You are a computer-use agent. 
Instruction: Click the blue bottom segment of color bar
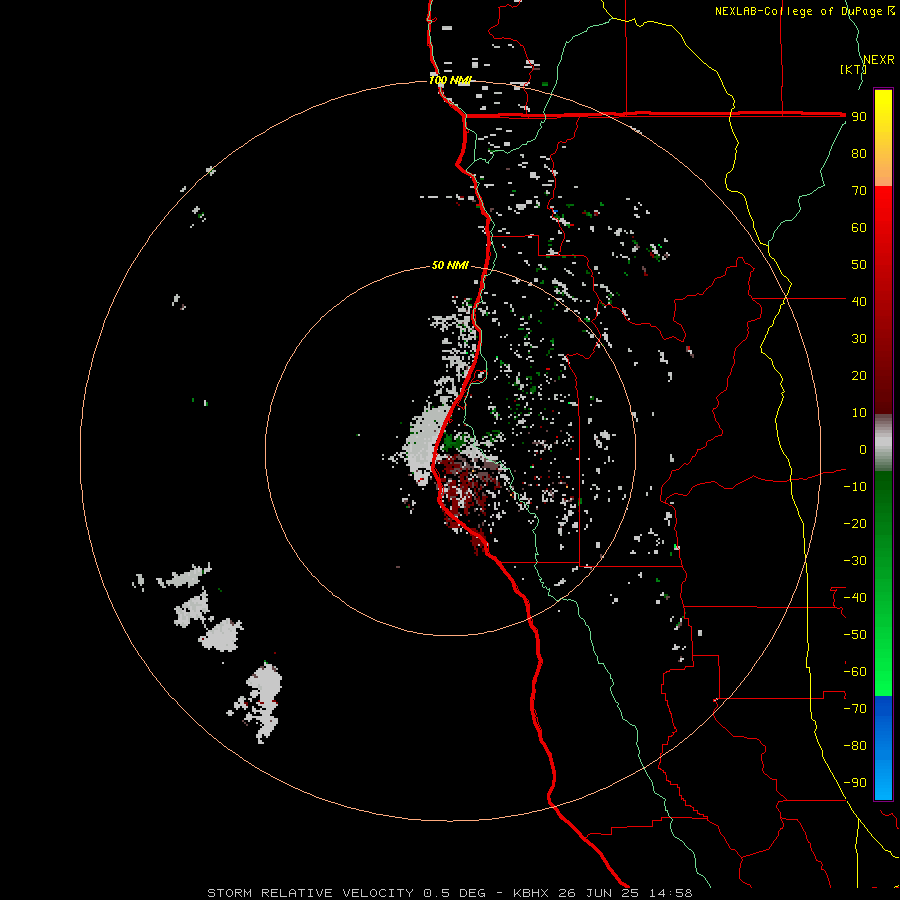point(883,748)
